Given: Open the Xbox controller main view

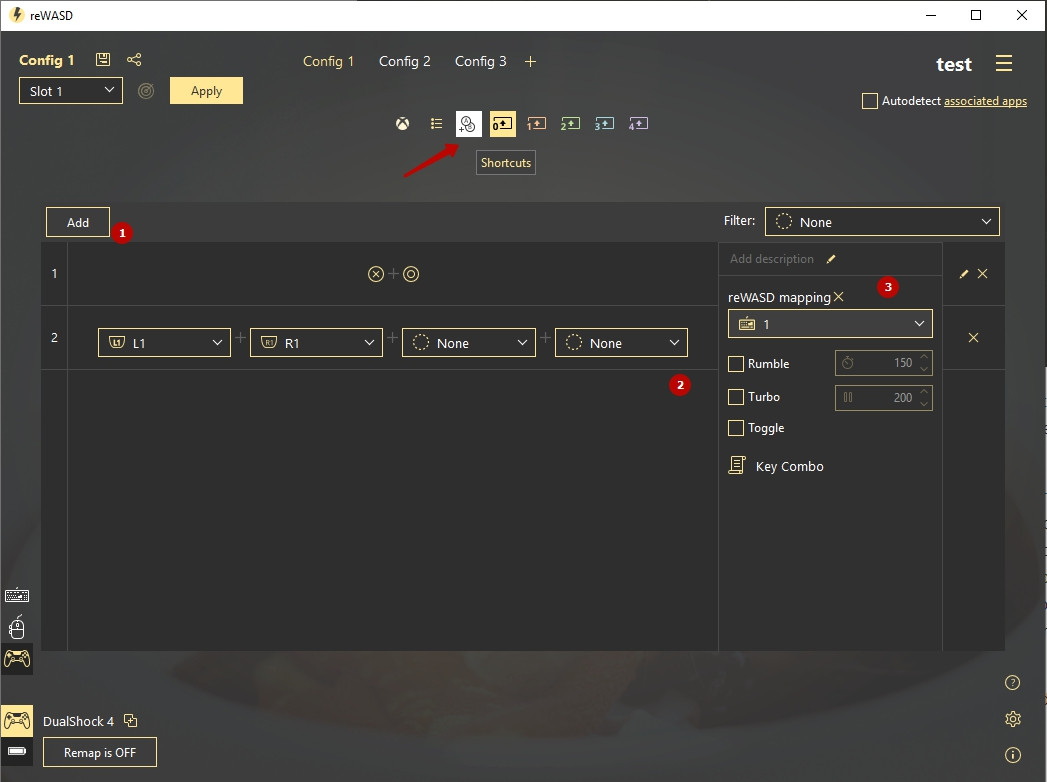Looking at the screenshot, I should tap(403, 124).
